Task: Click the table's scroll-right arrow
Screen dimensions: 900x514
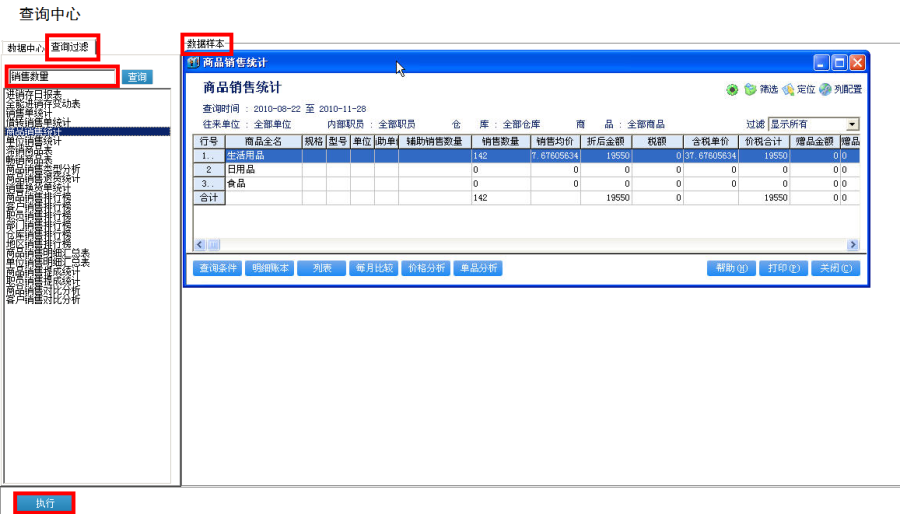Action: click(x=853, y=245)
